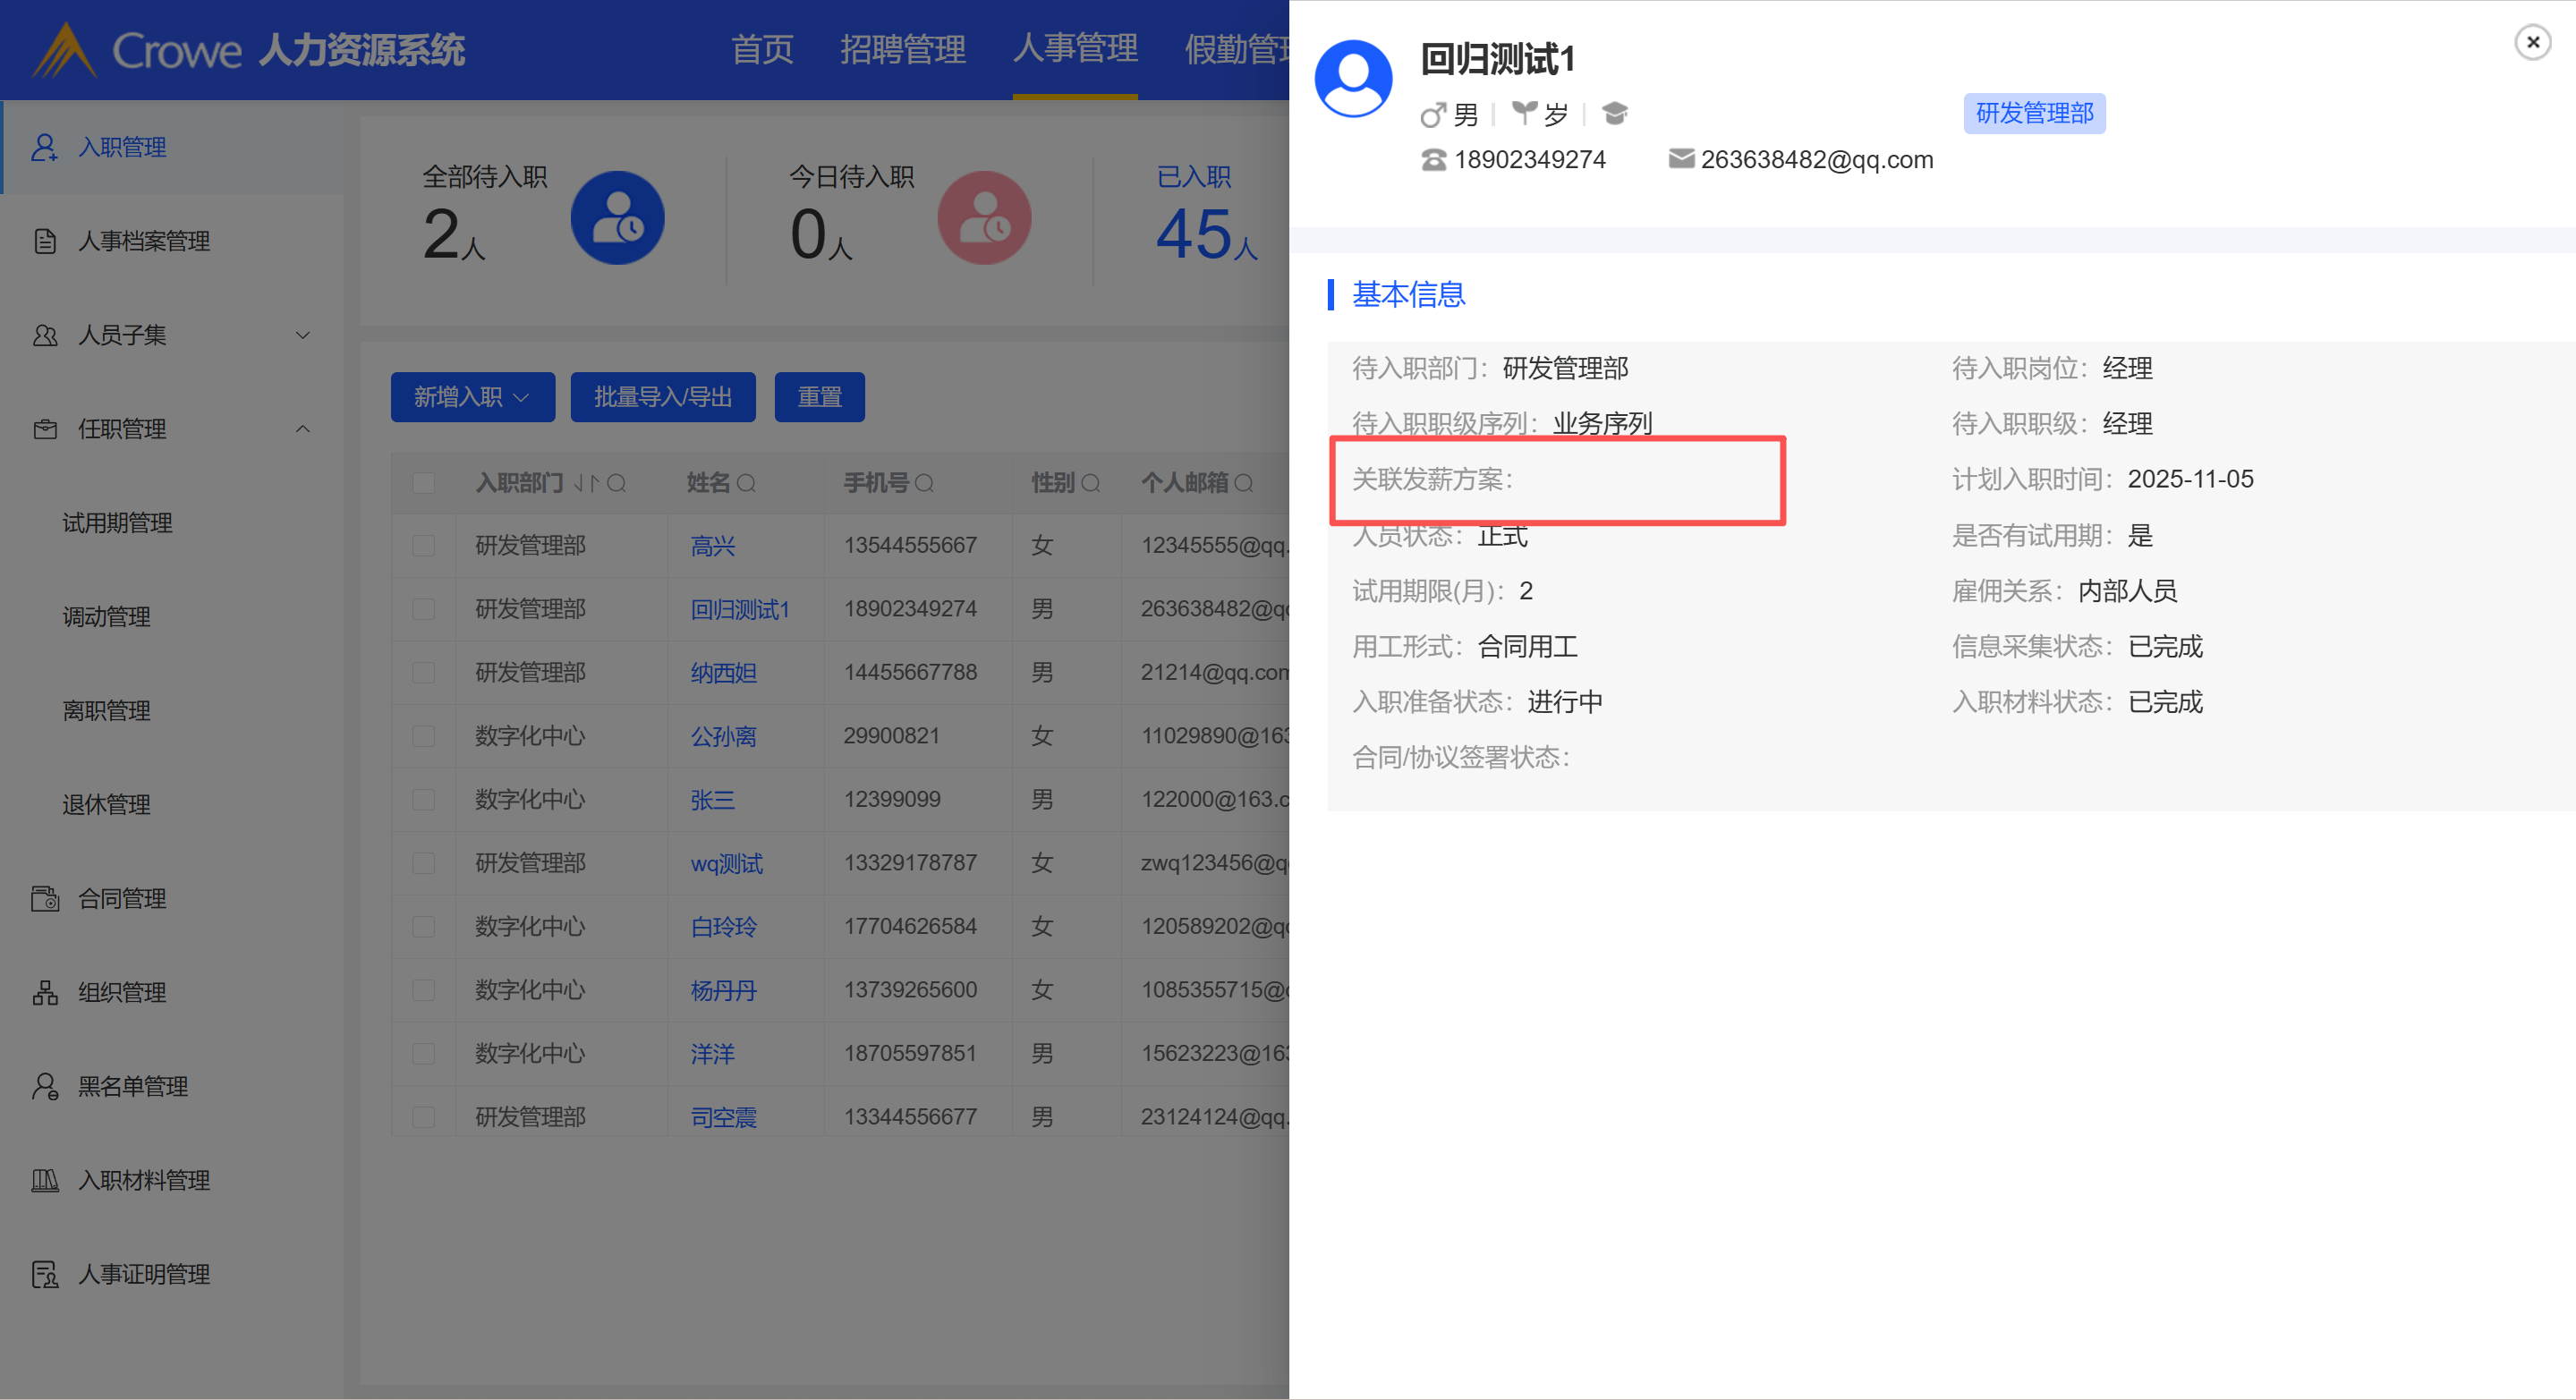Check the box next to 纳西妲 row

424,673
